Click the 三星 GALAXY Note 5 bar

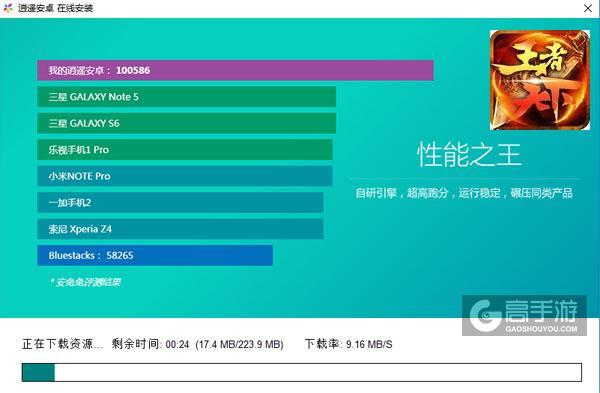[187, 97]
